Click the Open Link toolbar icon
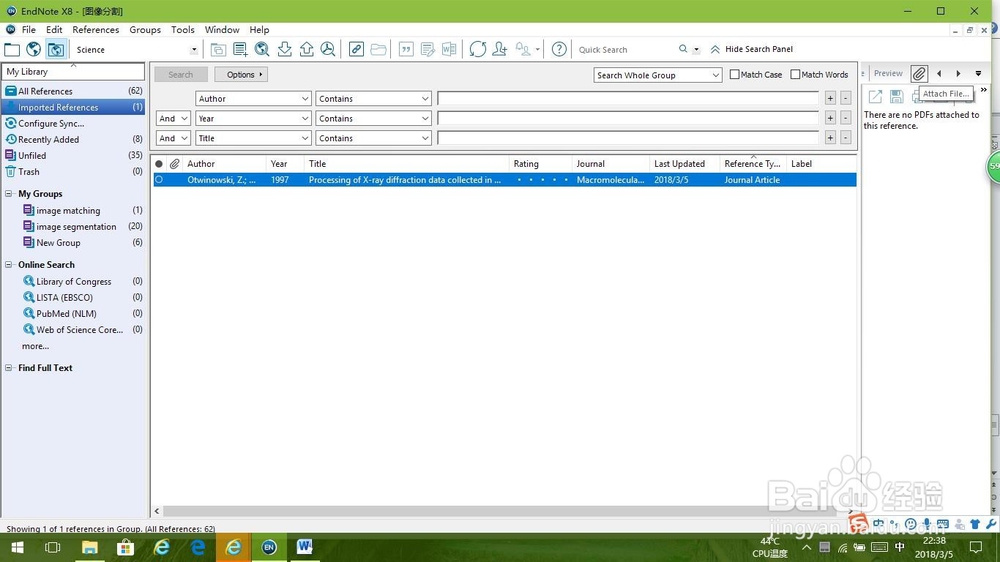Screen dimensions: 1000x562 pyautogui.click(x=357, y=49)
